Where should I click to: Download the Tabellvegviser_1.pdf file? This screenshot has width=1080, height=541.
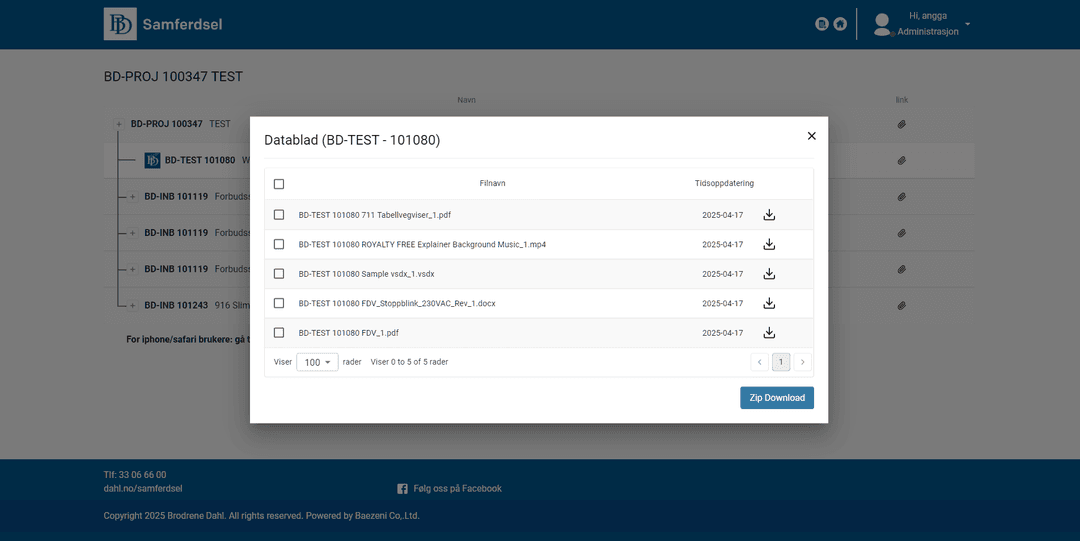tap(769, 215)
